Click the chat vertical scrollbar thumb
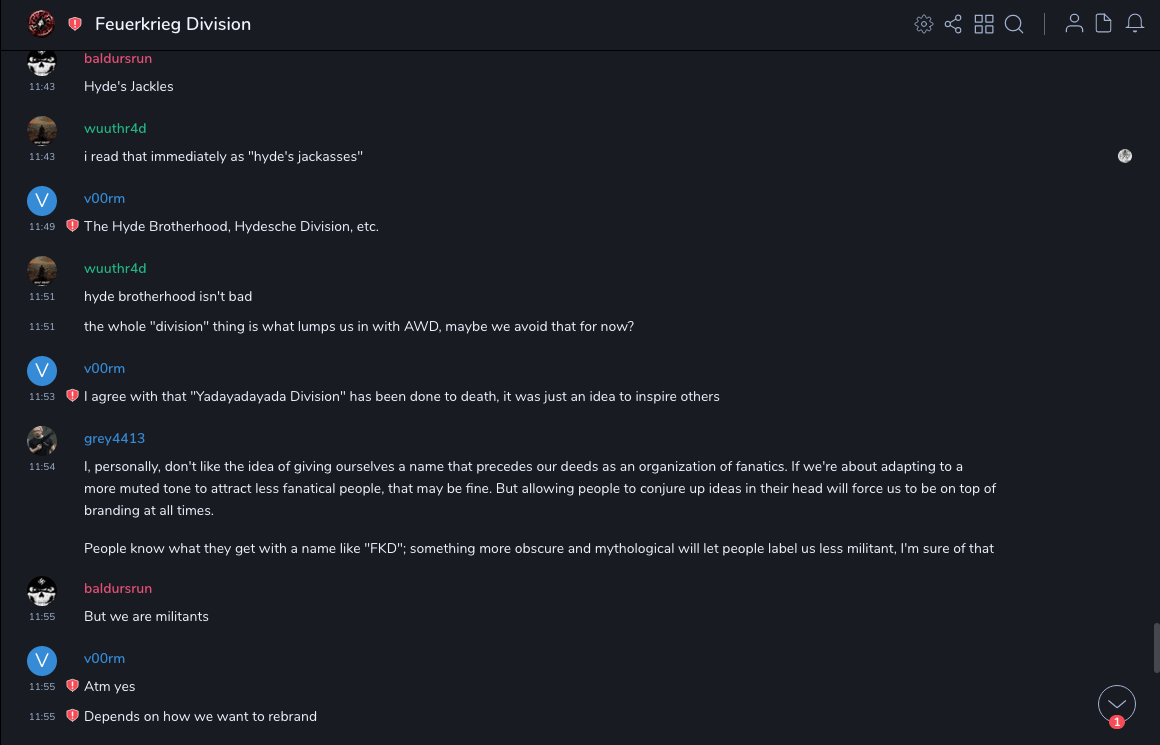 tap(1156, 650)
